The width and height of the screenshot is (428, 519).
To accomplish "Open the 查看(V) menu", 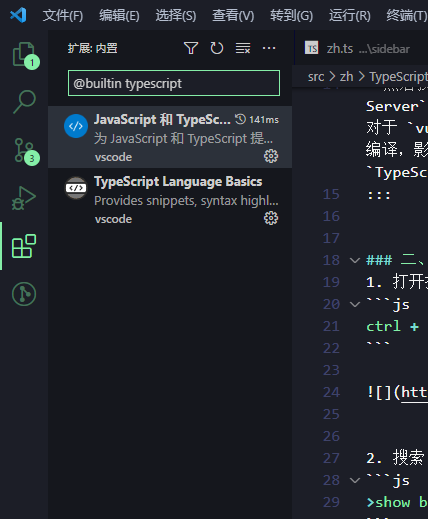I will [233, 15].
